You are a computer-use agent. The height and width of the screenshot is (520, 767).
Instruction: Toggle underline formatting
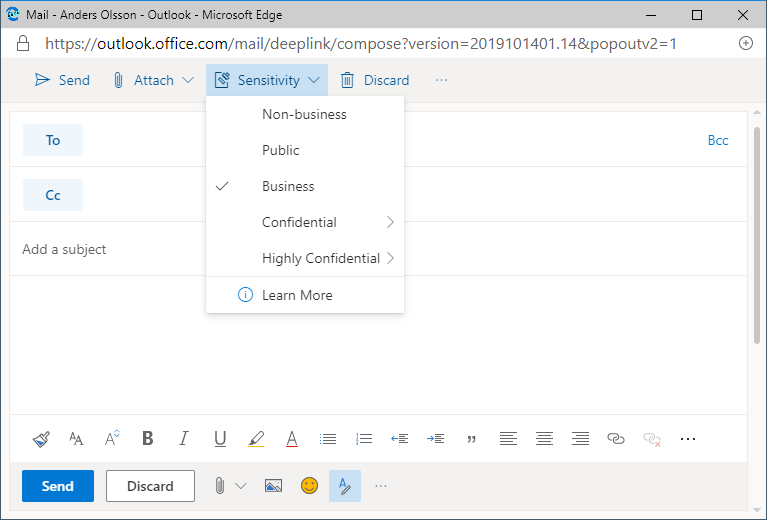[220, 438]
